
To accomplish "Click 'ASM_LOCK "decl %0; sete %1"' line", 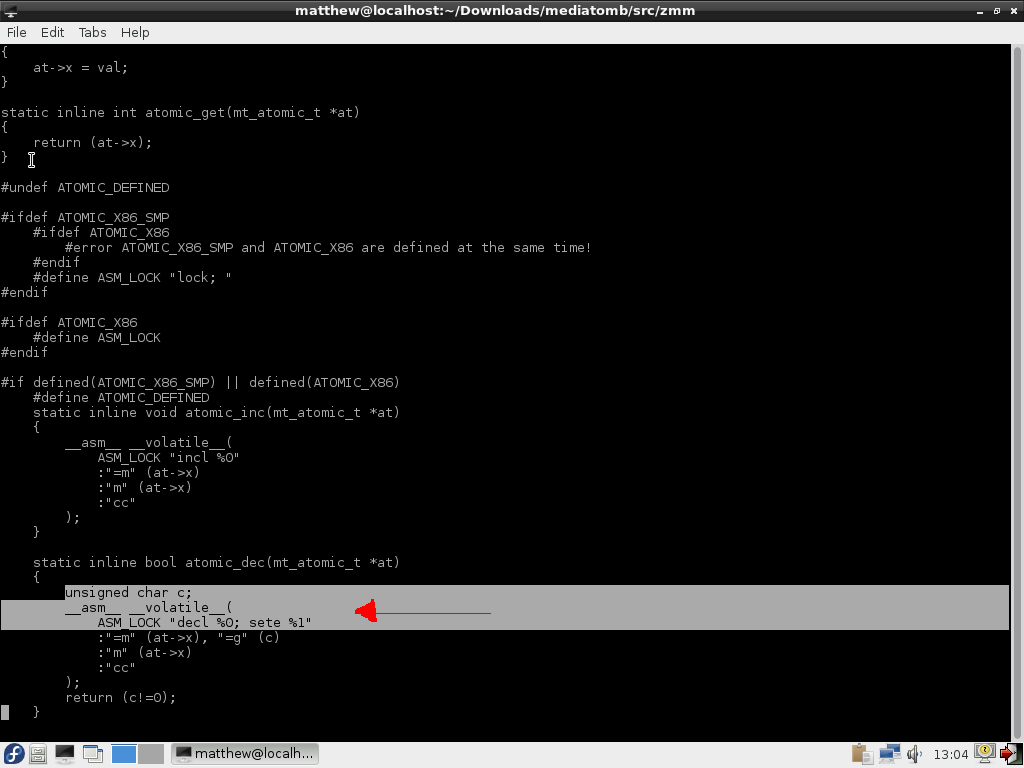I will (204, 622).
